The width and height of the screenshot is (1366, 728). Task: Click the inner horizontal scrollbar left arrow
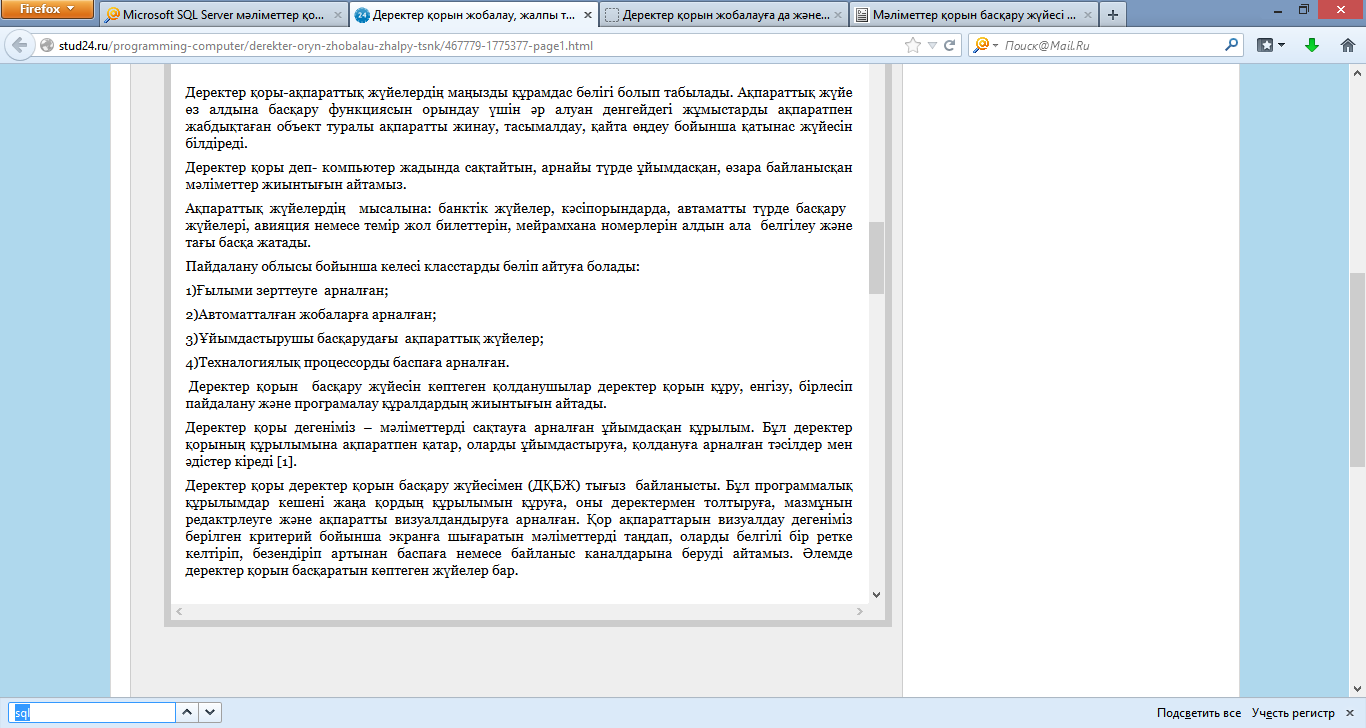coord(179,611)
